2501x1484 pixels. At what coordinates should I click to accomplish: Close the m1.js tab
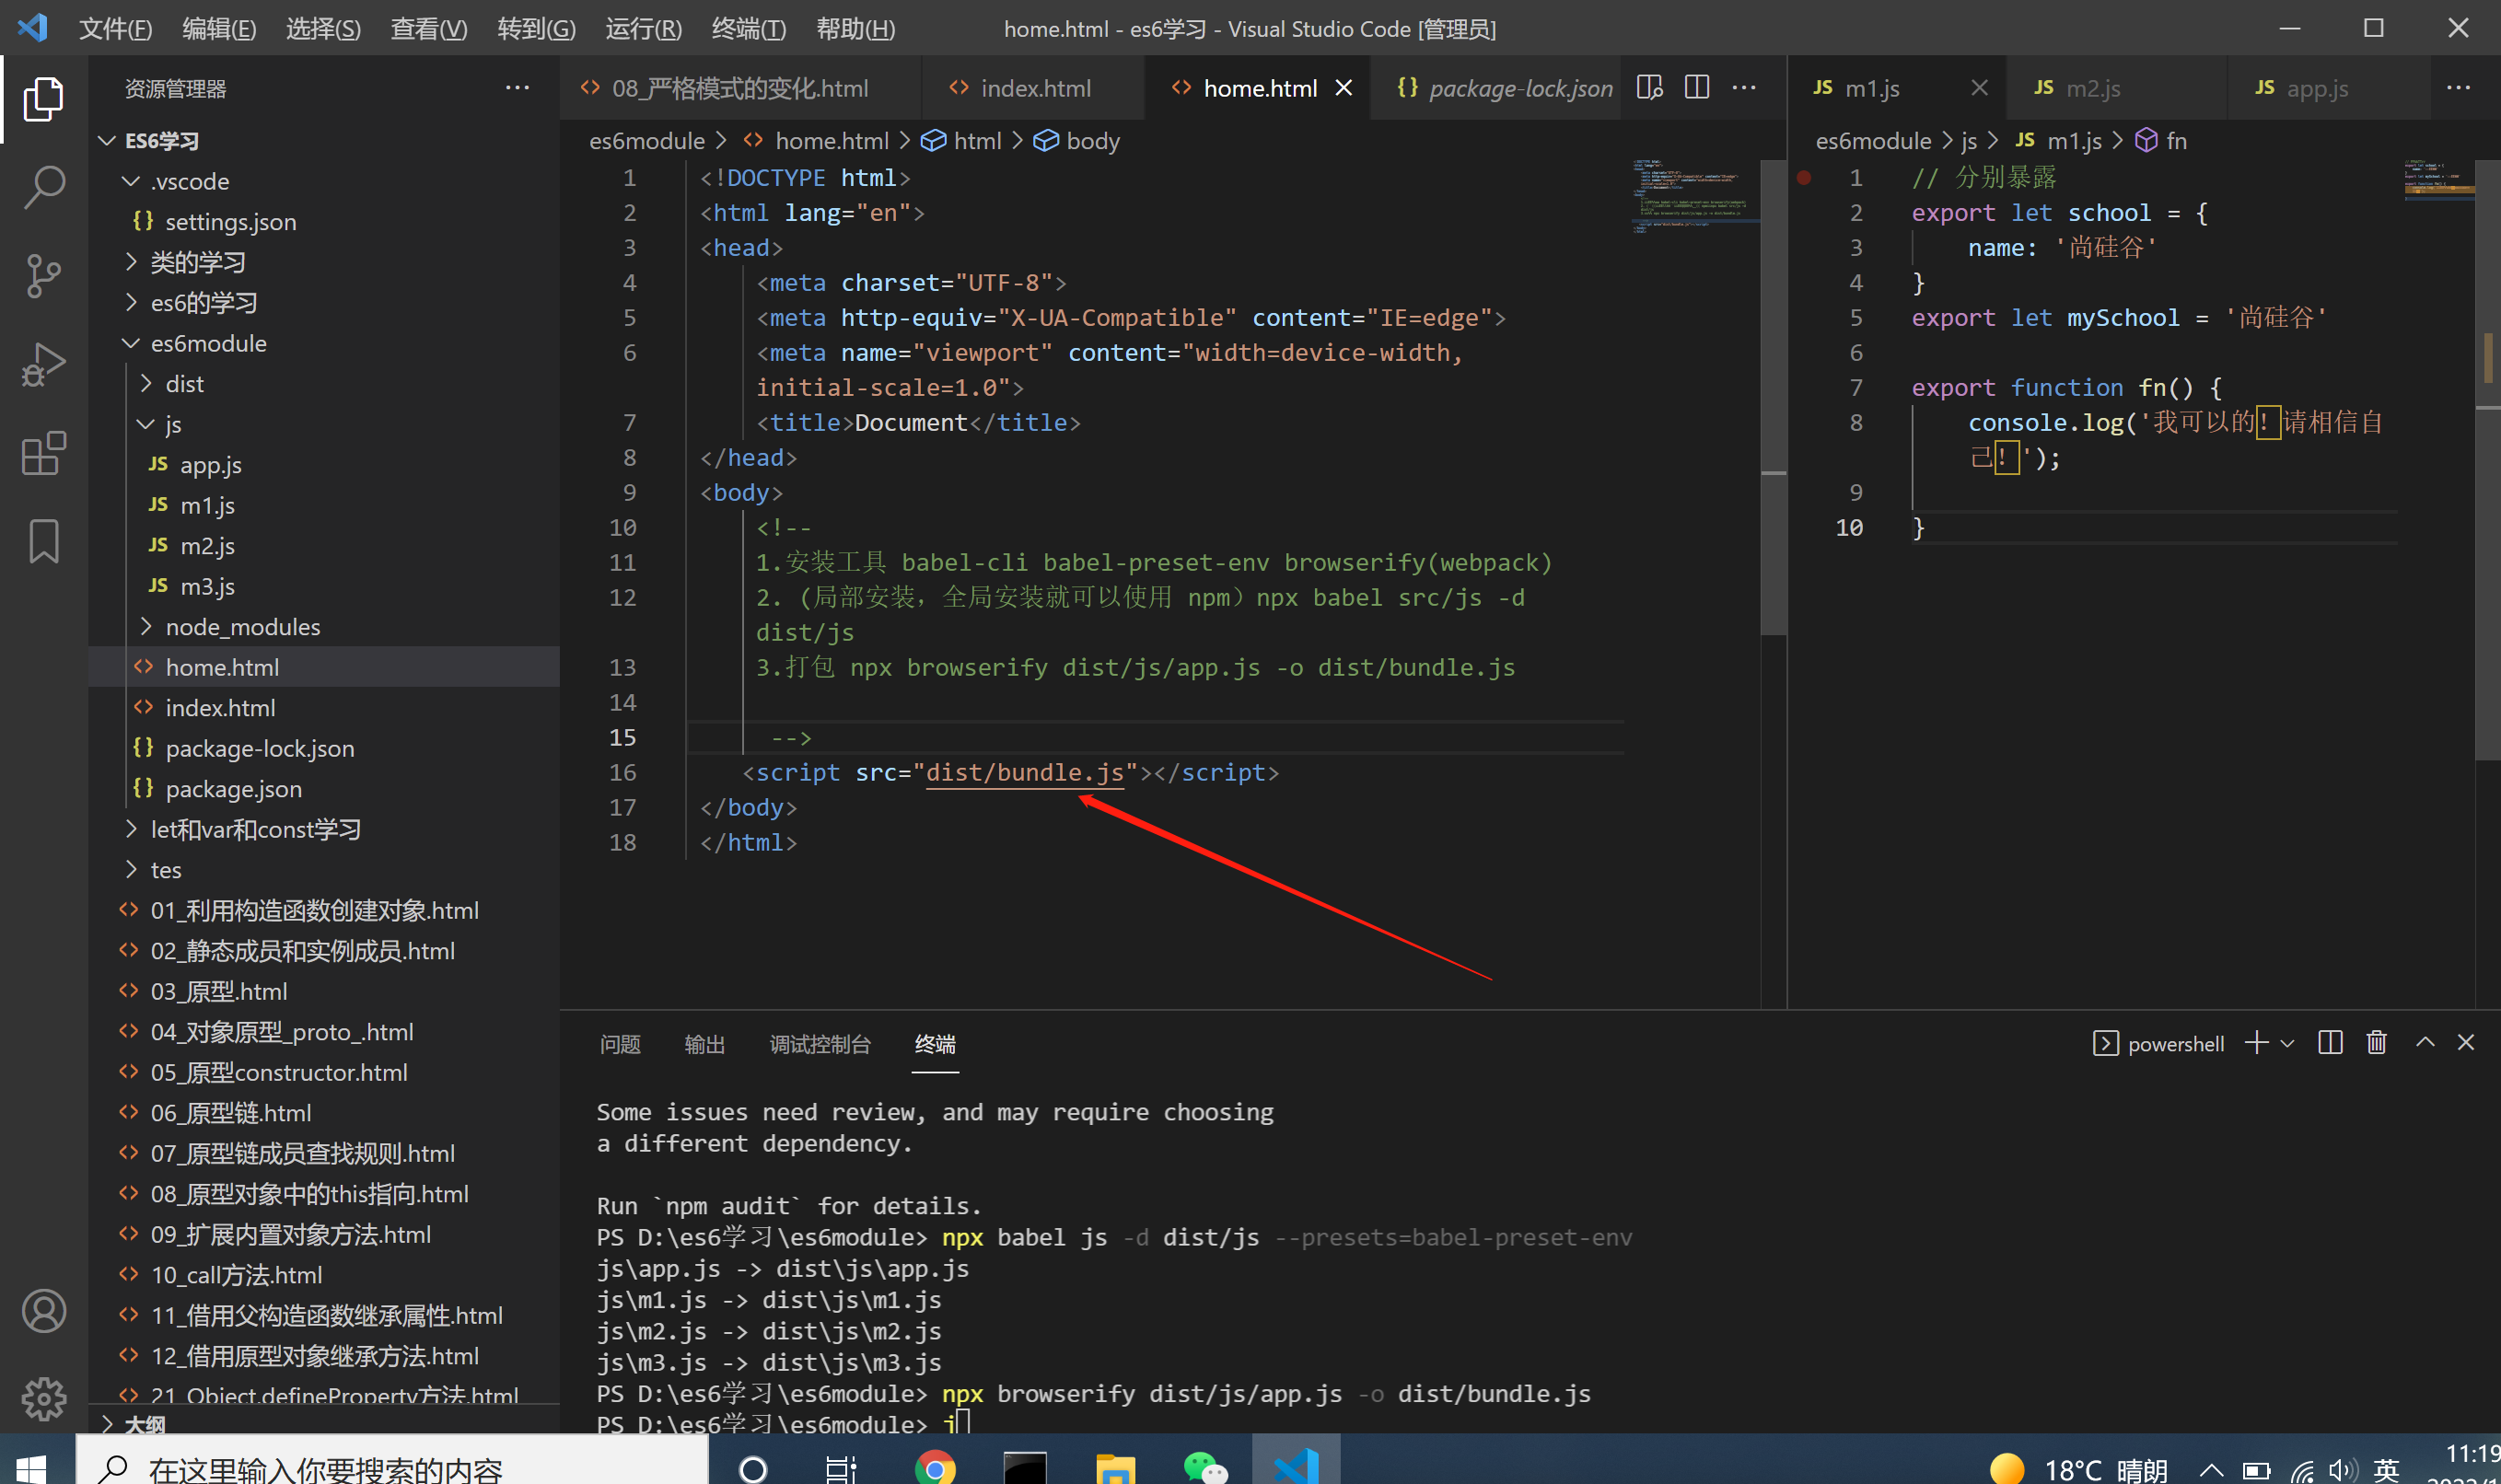click(x=1979, y=88)
